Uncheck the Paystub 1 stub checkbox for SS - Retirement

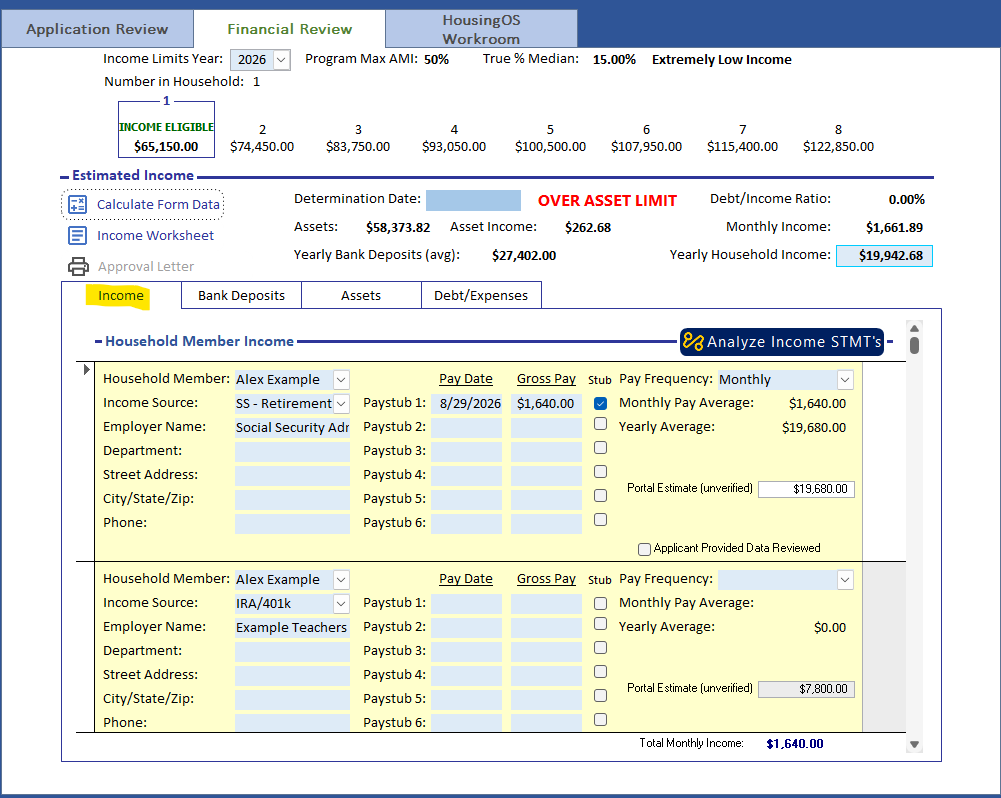pyautogui.click(x=600, y=403)
